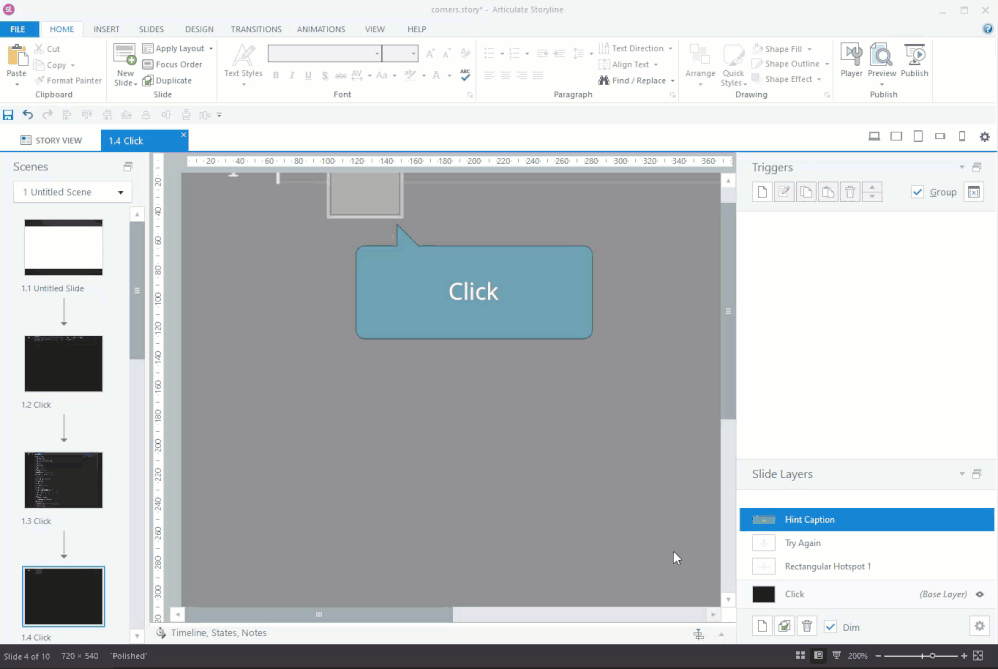This screenshot has height=669, width=998.
Task: Select the Try Again layer
Action: point(802,543)
